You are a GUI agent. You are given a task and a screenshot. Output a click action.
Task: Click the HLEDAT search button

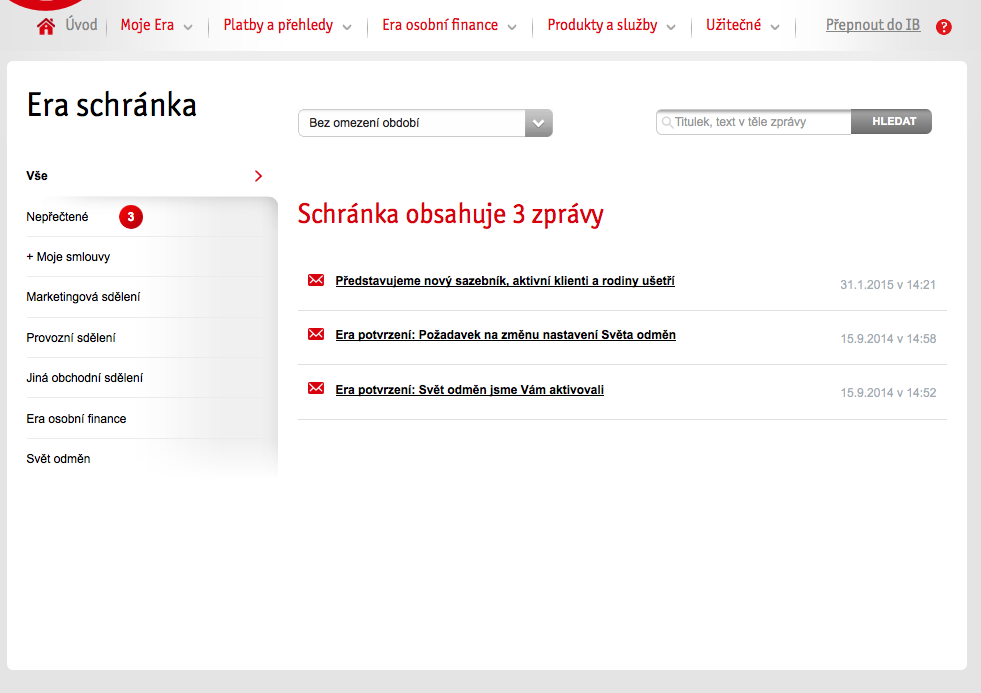coord(892,121)
